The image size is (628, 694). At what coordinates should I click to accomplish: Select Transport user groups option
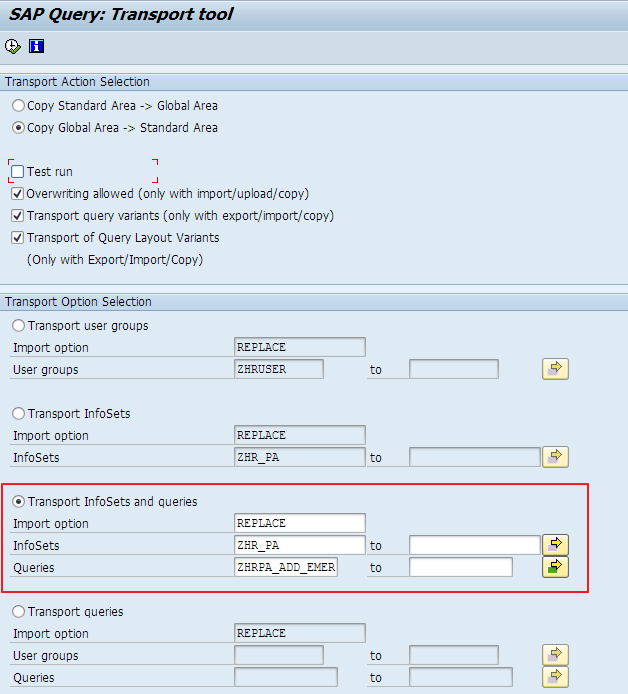[18, 326]
